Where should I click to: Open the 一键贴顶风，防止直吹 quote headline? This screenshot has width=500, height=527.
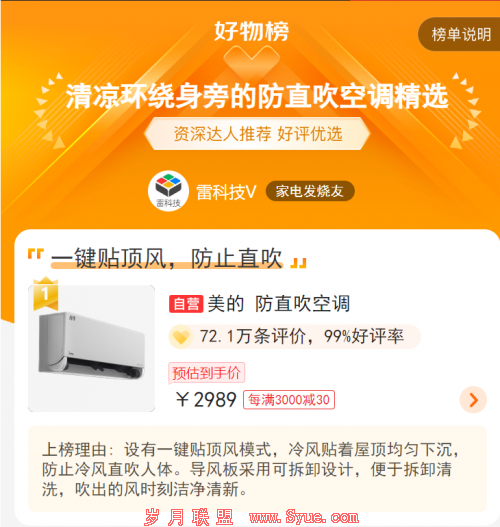(x=166, y=258)
